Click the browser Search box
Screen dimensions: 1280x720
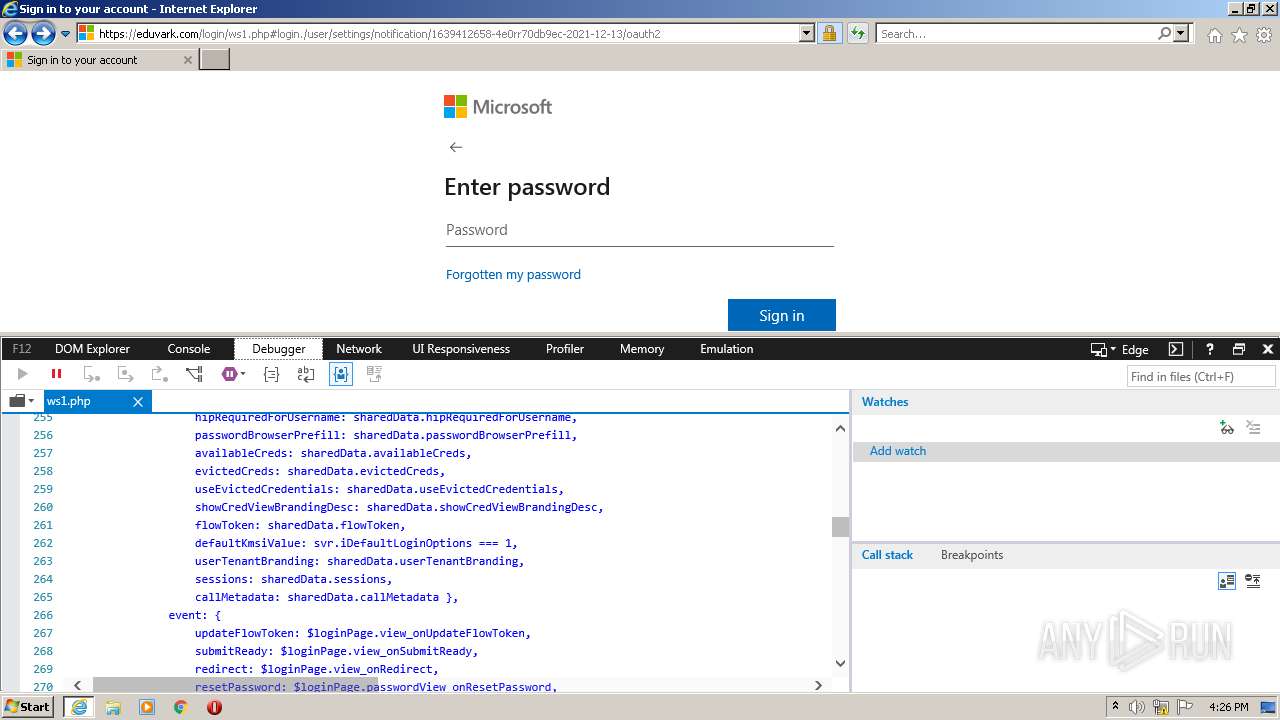[1015, 33]
